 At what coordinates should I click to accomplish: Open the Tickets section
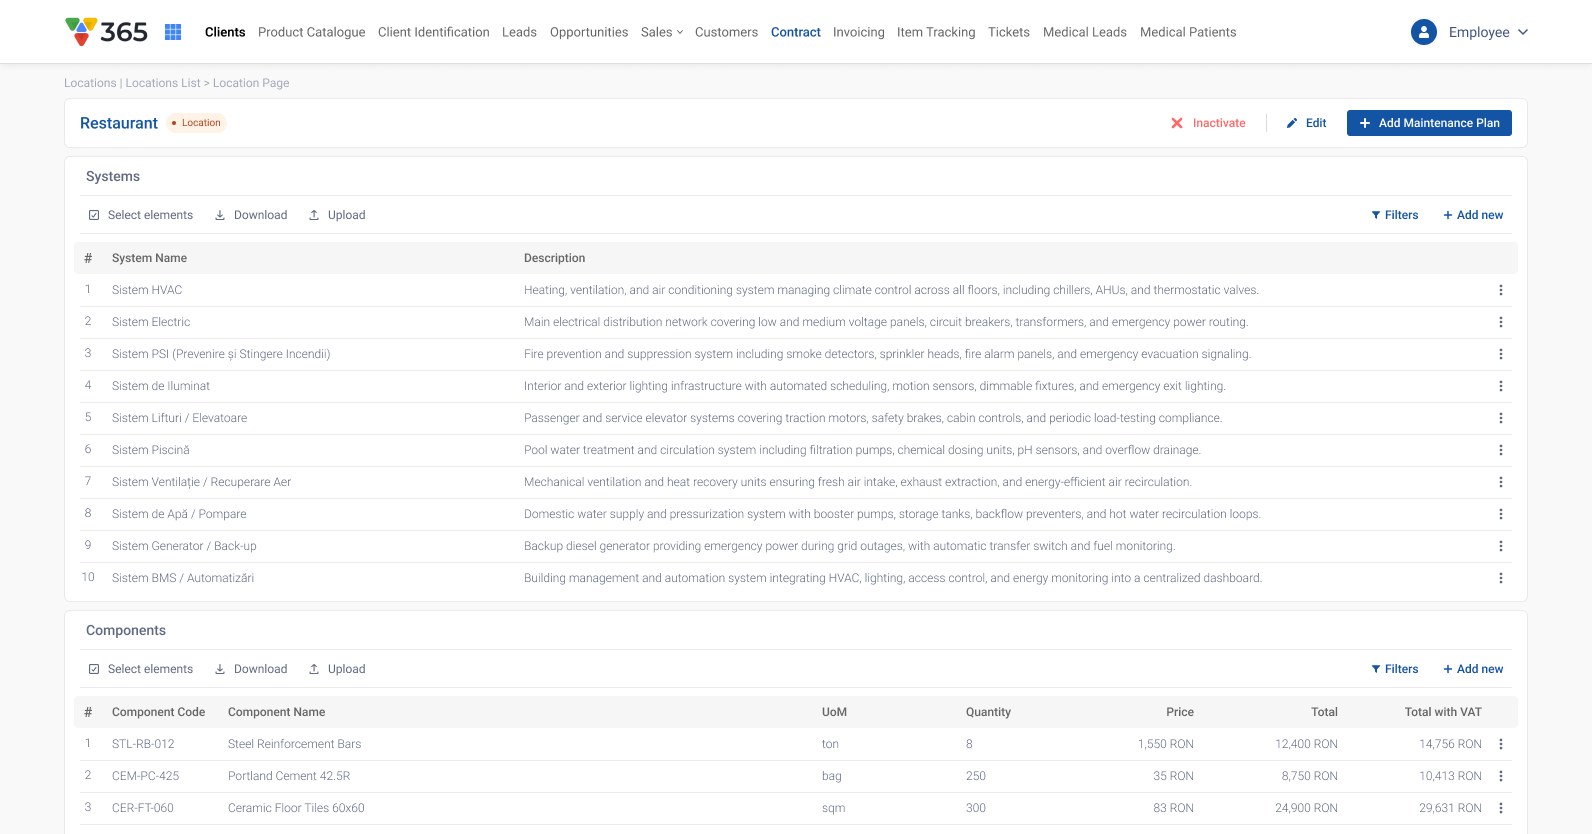click(x=1009, y=32)
